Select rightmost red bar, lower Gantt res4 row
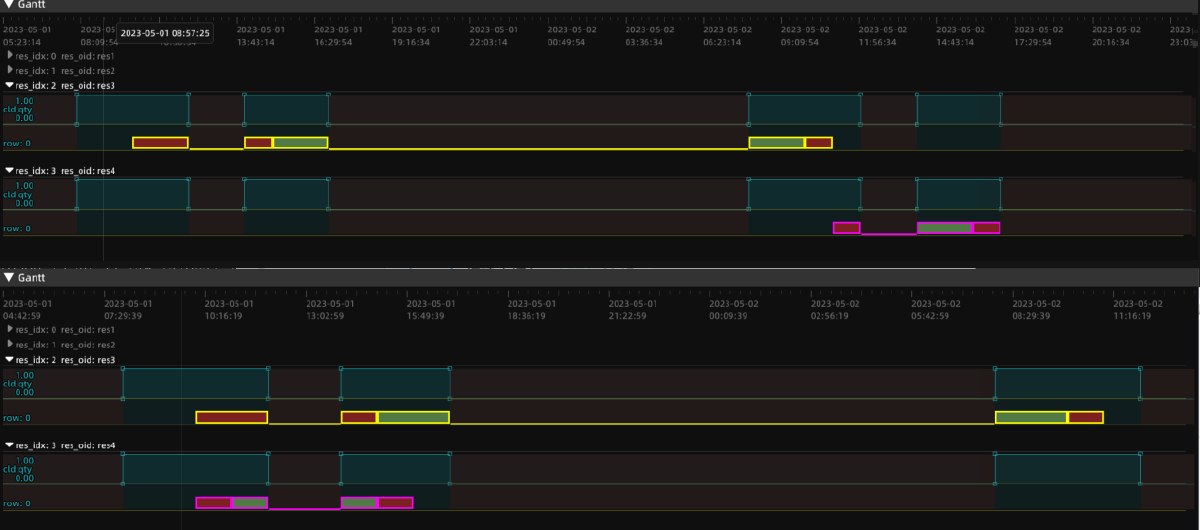The height and width of the screenshot is (530, 1200). click(x=395, y=503)
